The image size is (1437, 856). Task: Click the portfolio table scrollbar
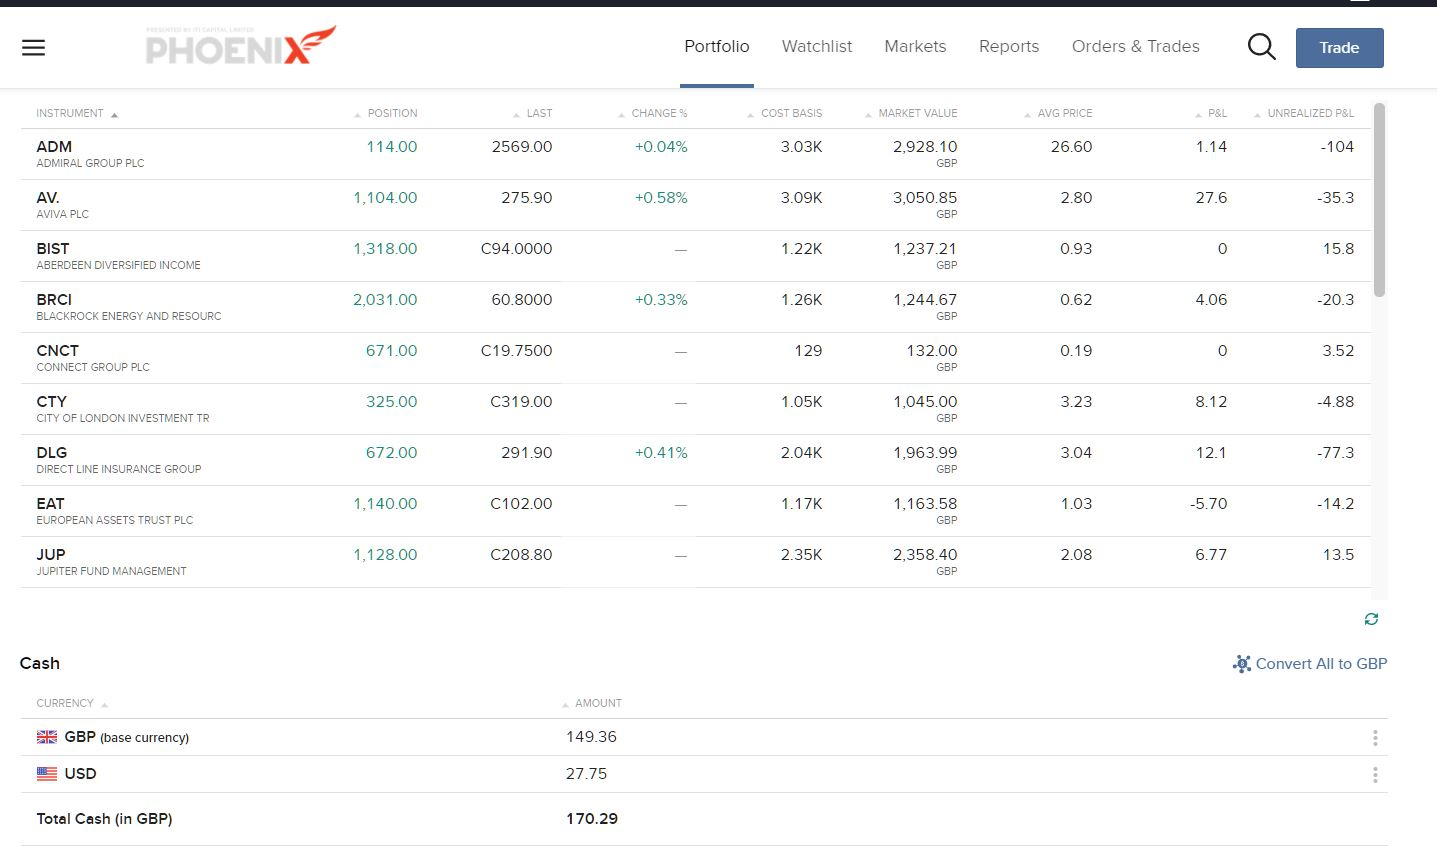pos(1380,200)
